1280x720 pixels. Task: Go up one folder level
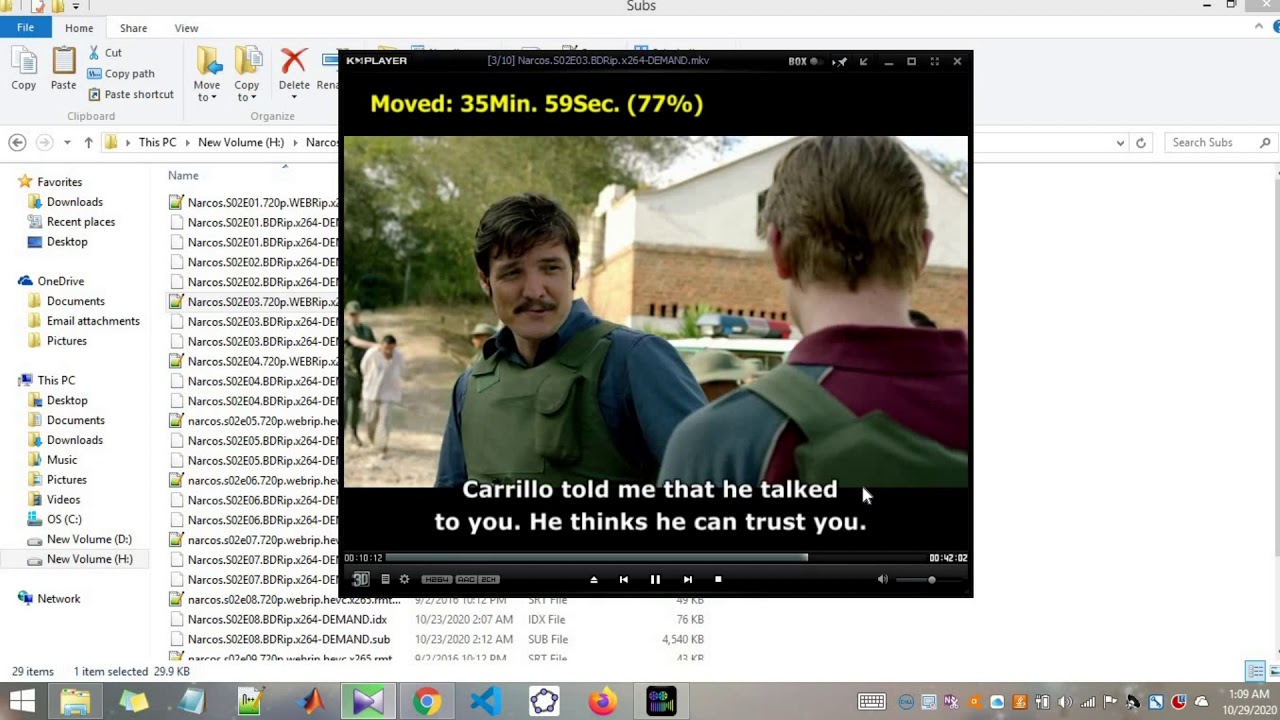[x=88, y=143]
